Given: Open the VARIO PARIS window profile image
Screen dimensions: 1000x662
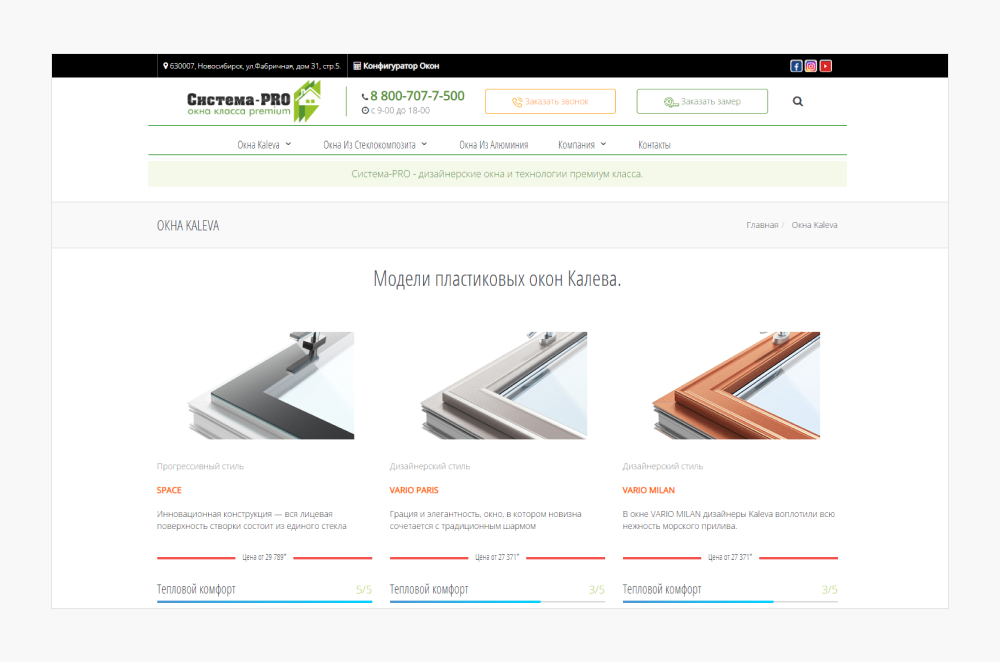Looking at the screenshot, I should pos(504,385).
